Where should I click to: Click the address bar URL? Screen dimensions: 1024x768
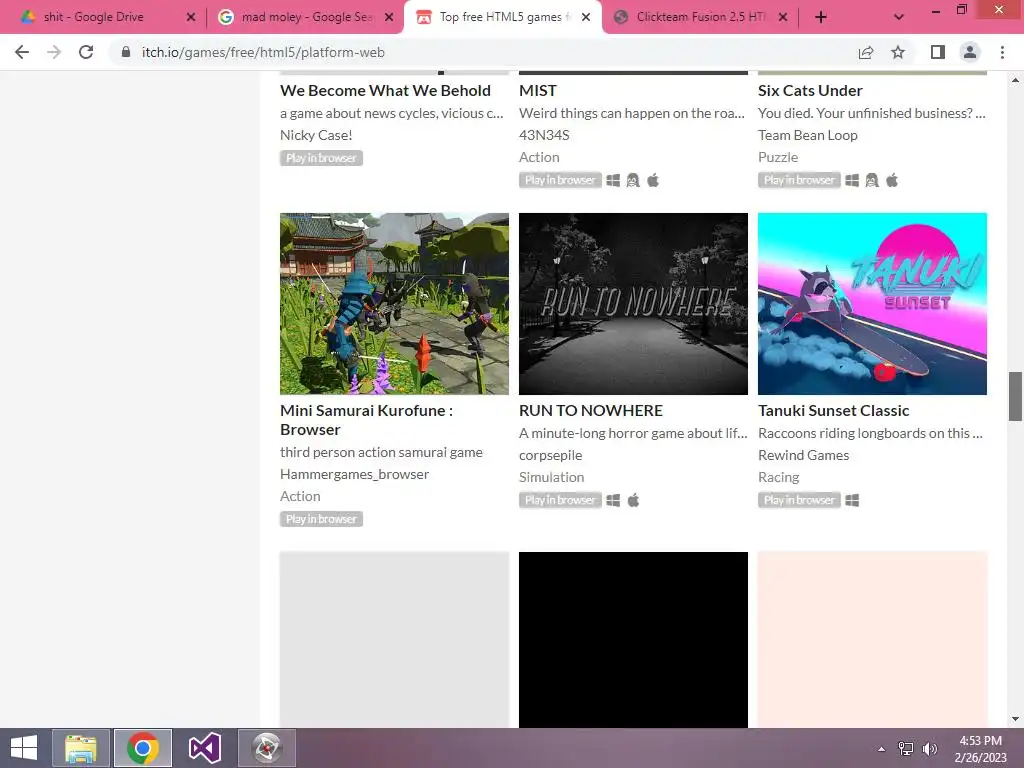(263, 52)
